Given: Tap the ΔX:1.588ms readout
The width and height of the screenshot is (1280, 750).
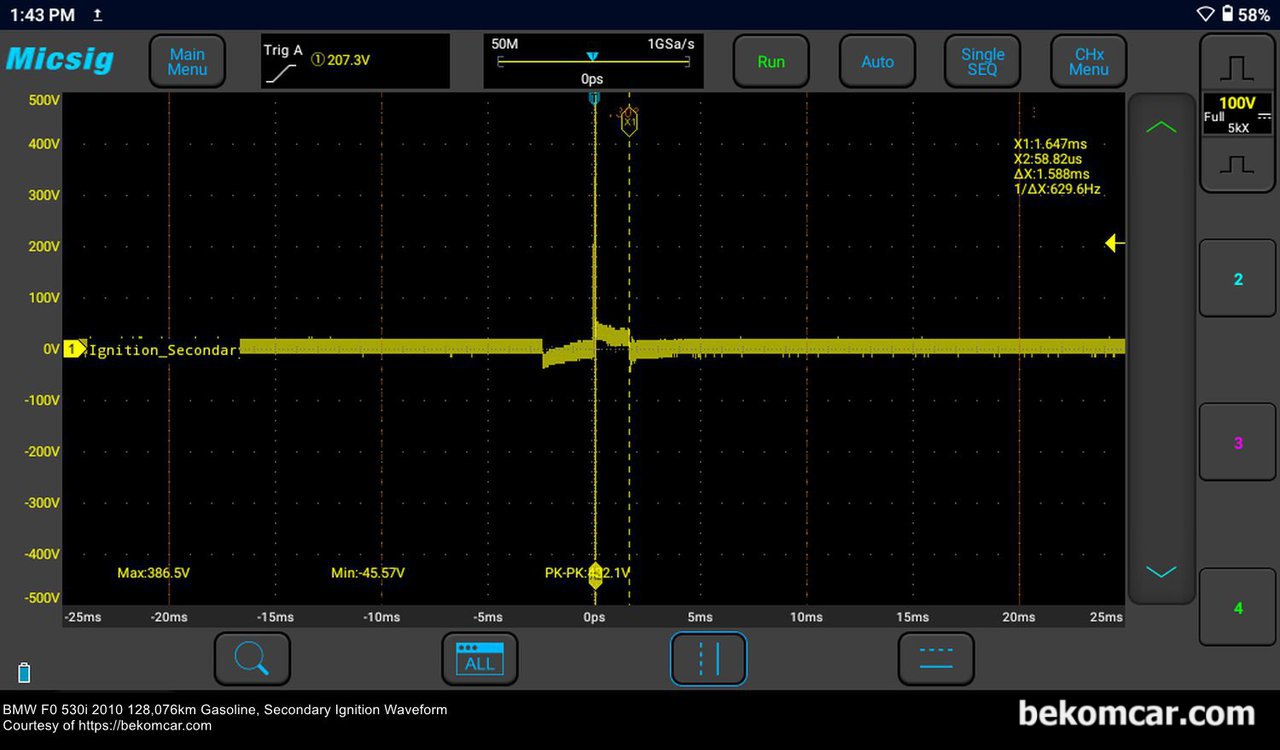Looking at the screenshot, I should pyautogui.click(x=1051, y=174).
